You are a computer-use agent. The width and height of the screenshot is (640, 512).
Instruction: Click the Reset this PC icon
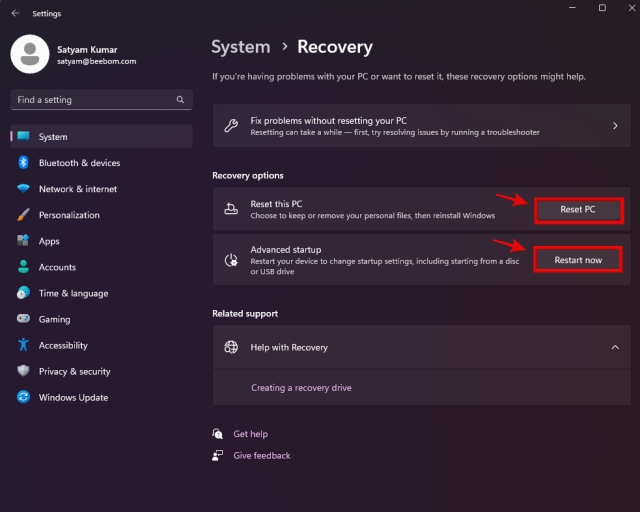(x=231, y=209)
